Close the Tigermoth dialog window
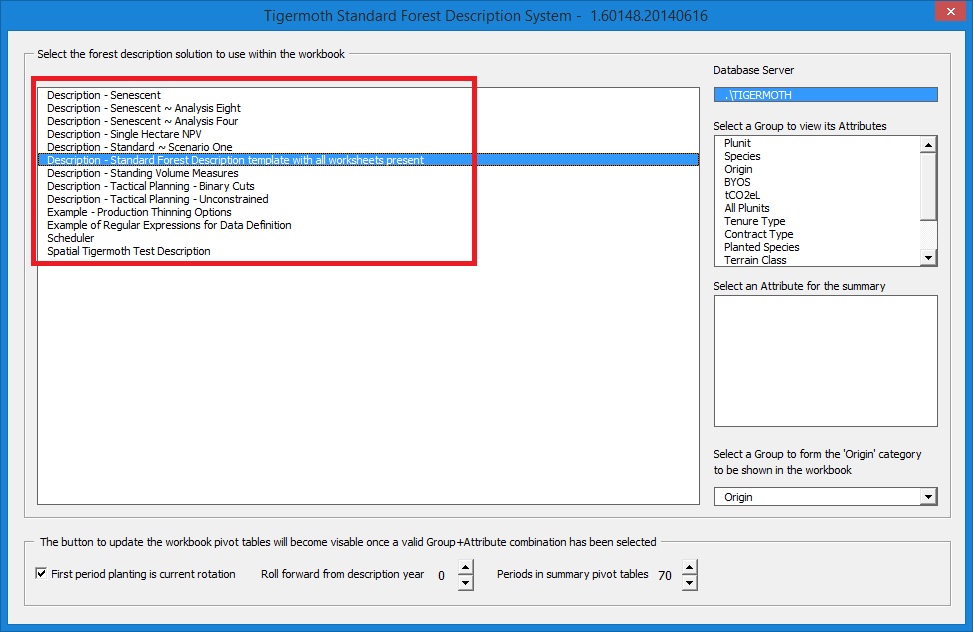This screenshot has height=632, width=973. (x=951, y=11)
